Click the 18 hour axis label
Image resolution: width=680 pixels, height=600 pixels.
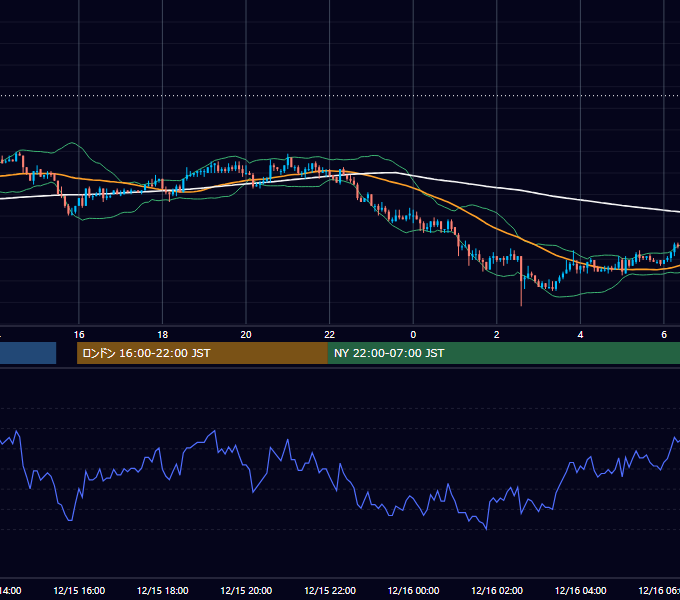(163, 335)
